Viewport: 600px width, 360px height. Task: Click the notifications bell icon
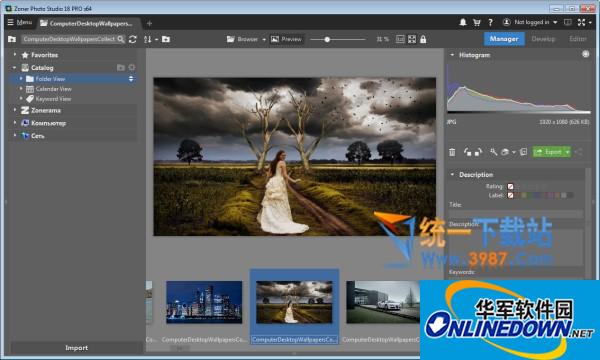463,22
